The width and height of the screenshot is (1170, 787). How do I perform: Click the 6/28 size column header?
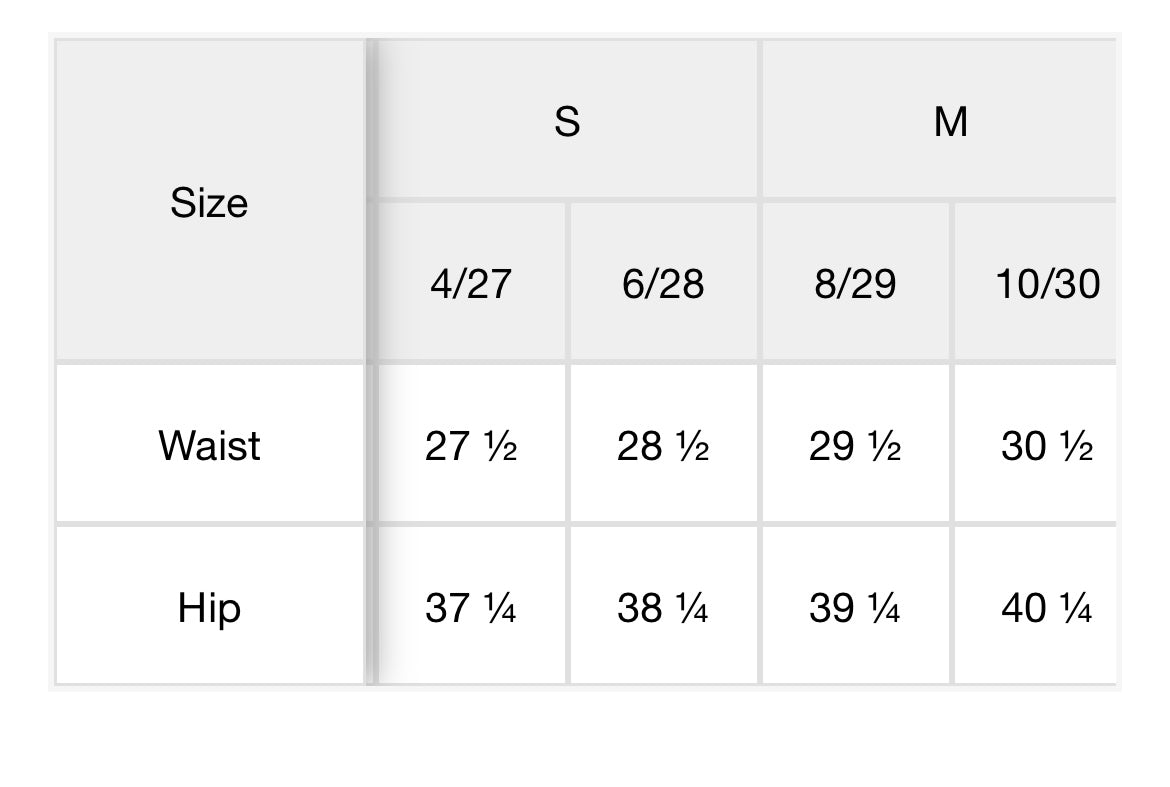tap(663, 284)
